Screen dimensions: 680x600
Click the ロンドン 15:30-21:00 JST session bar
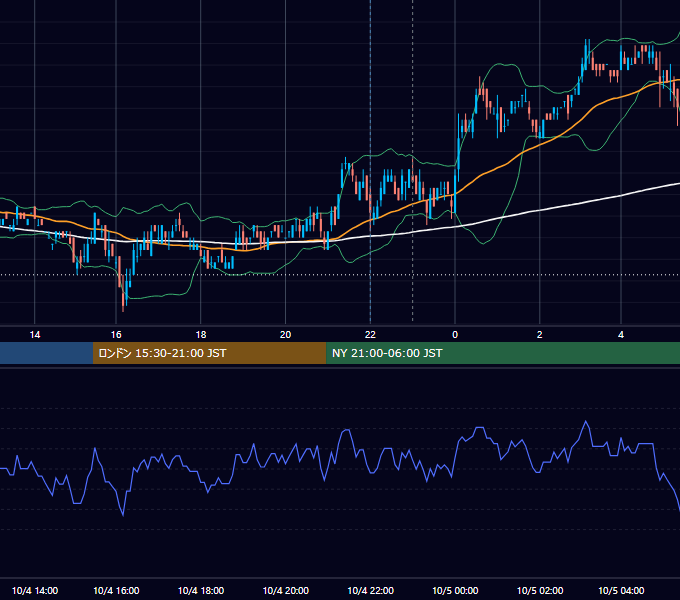(x=209, y=353)
